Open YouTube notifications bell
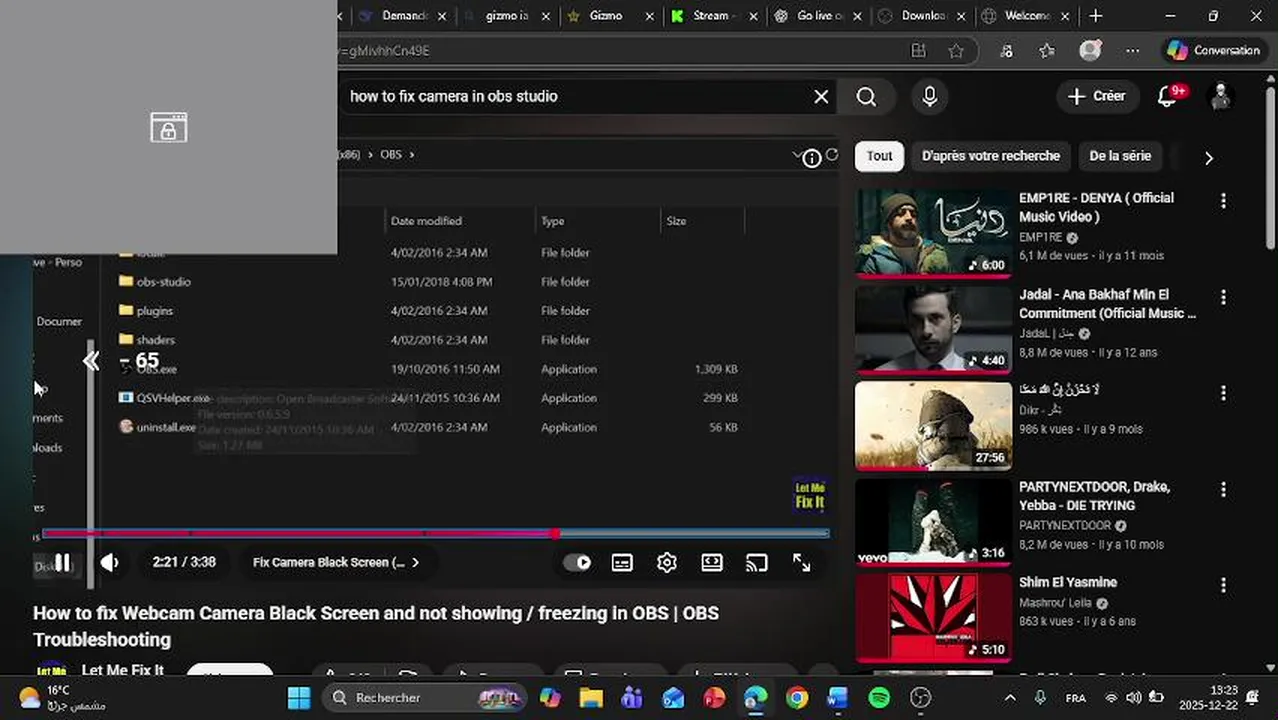This screenshot has width=1278, height=720. tap(1167, 96)
